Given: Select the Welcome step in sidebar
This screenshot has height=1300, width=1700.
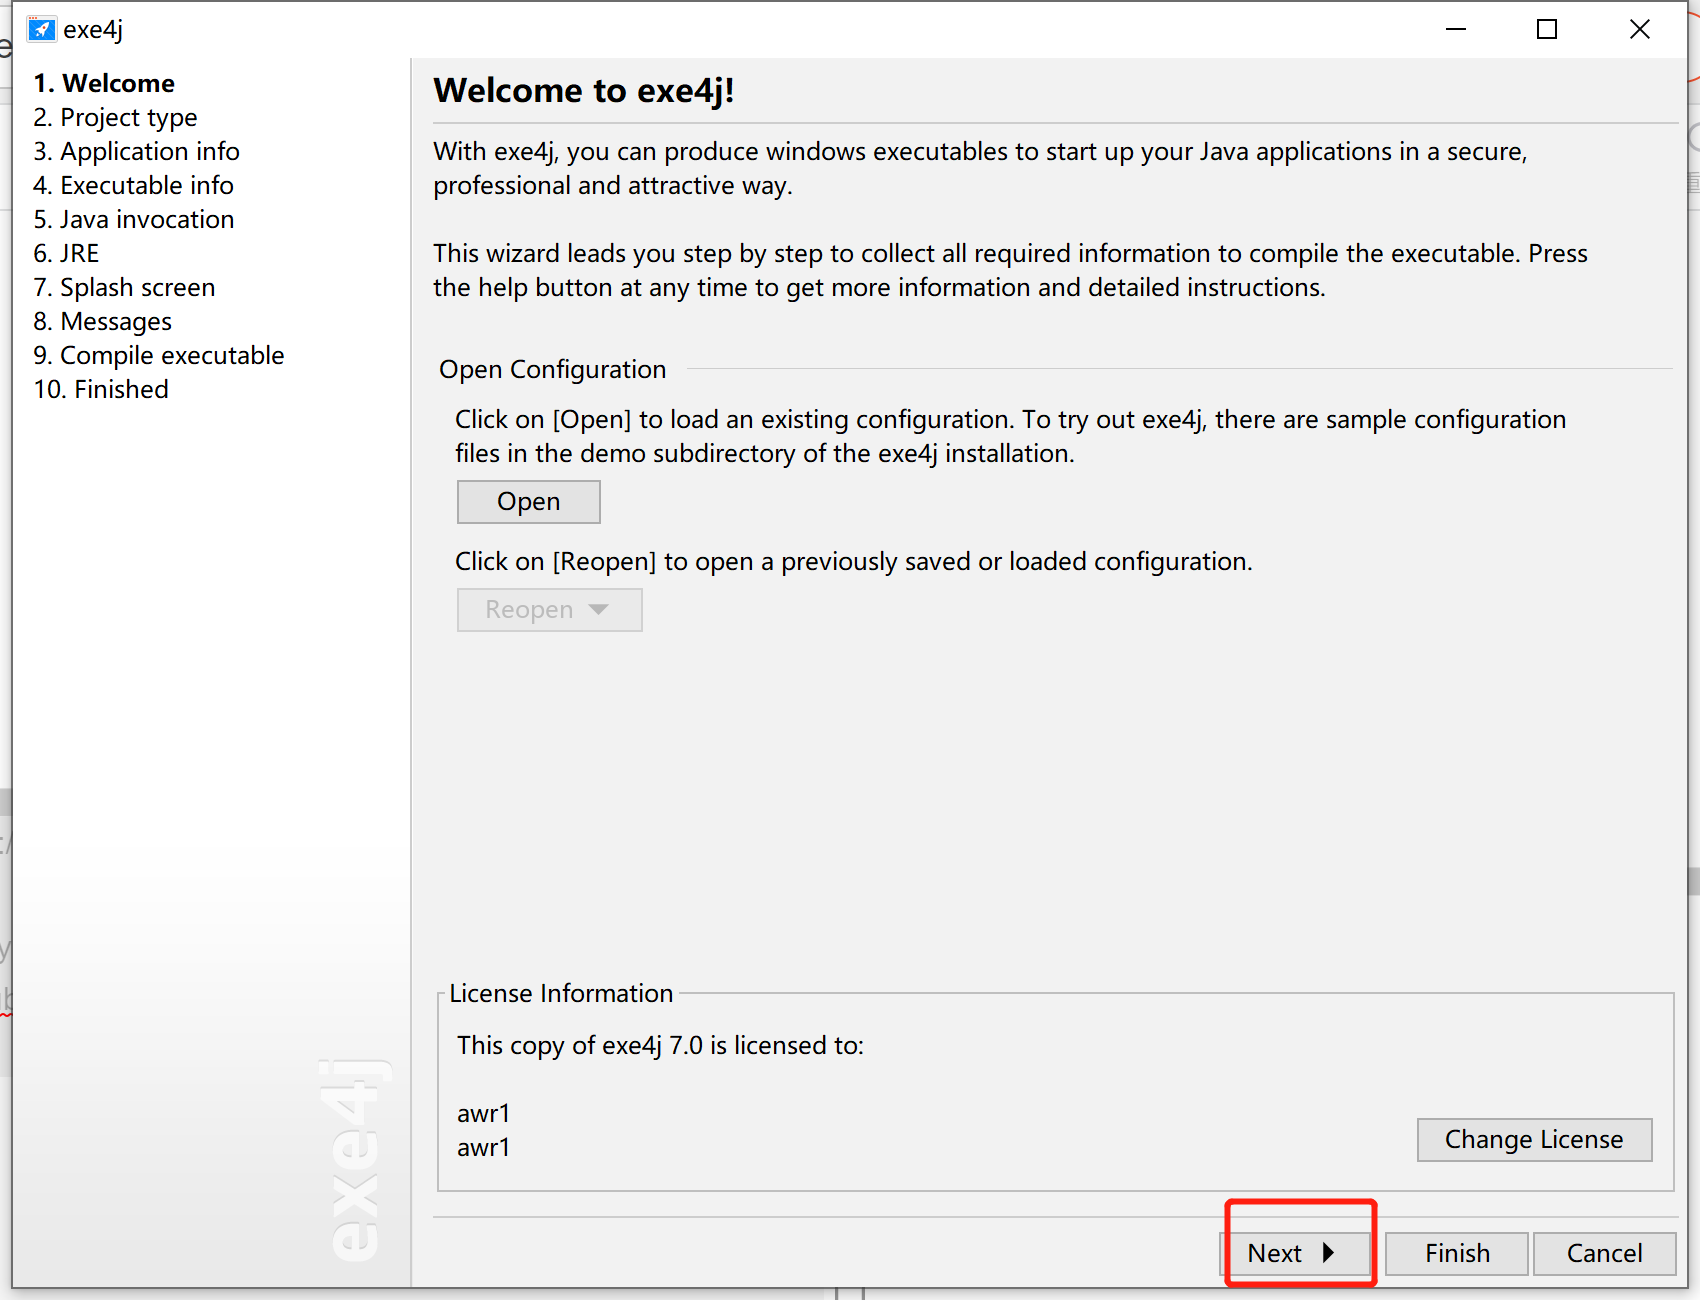Looking at the screenshot, I should click(104, 83).
